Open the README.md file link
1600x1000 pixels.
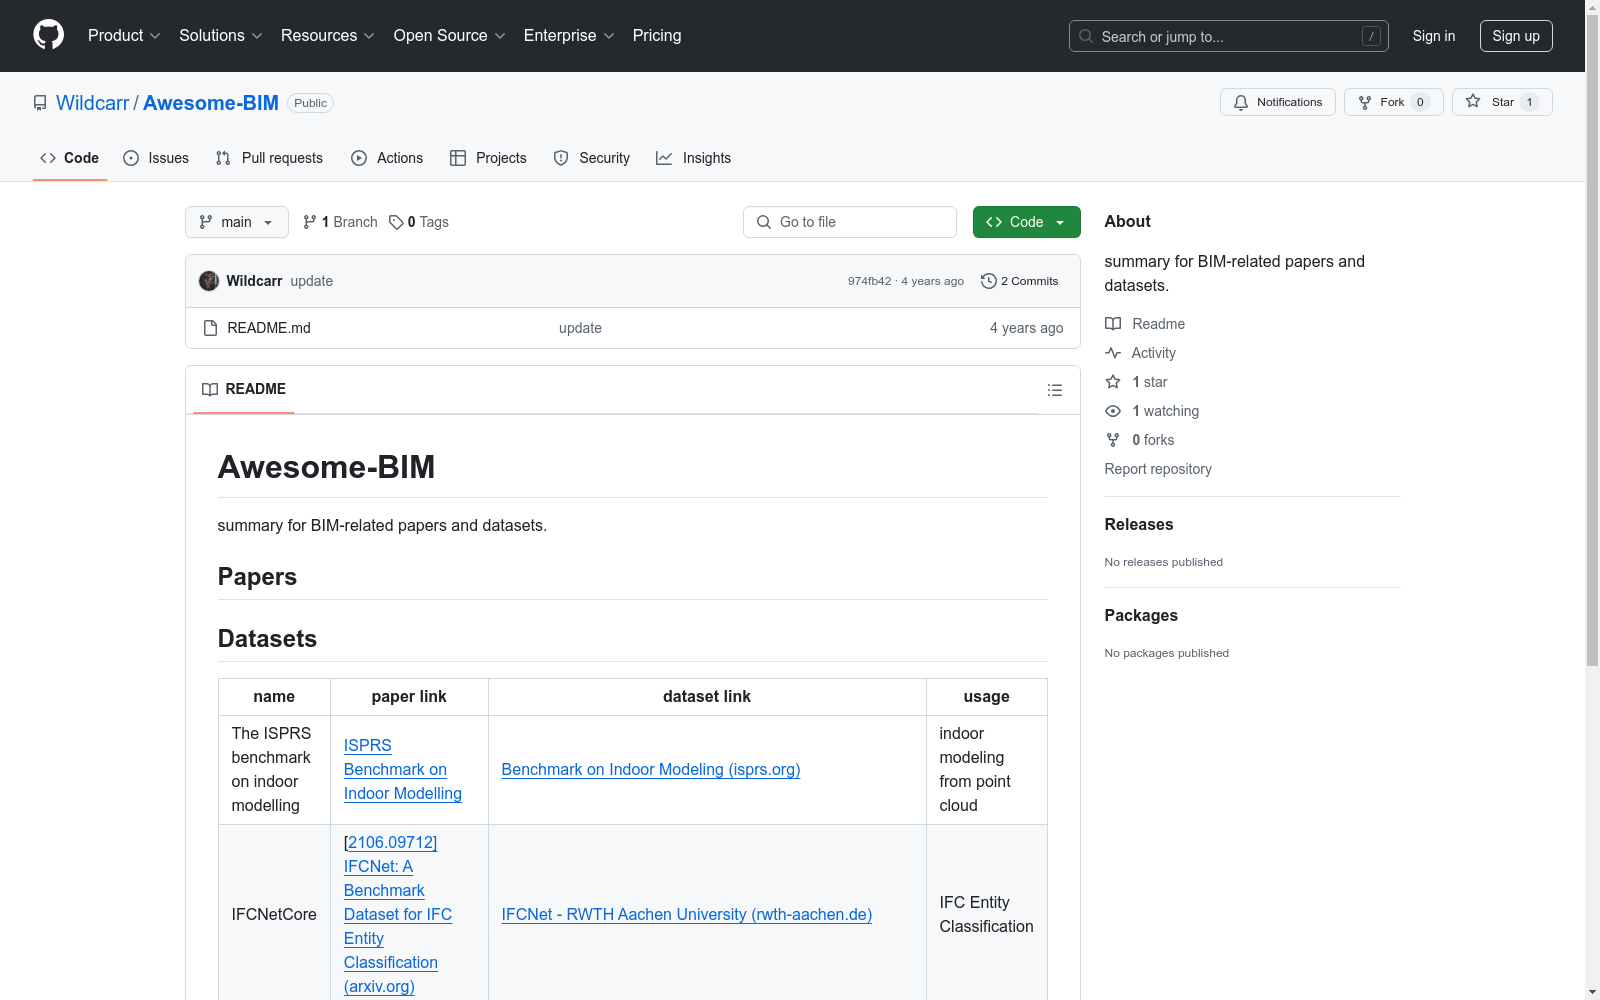tap(269, 328)
